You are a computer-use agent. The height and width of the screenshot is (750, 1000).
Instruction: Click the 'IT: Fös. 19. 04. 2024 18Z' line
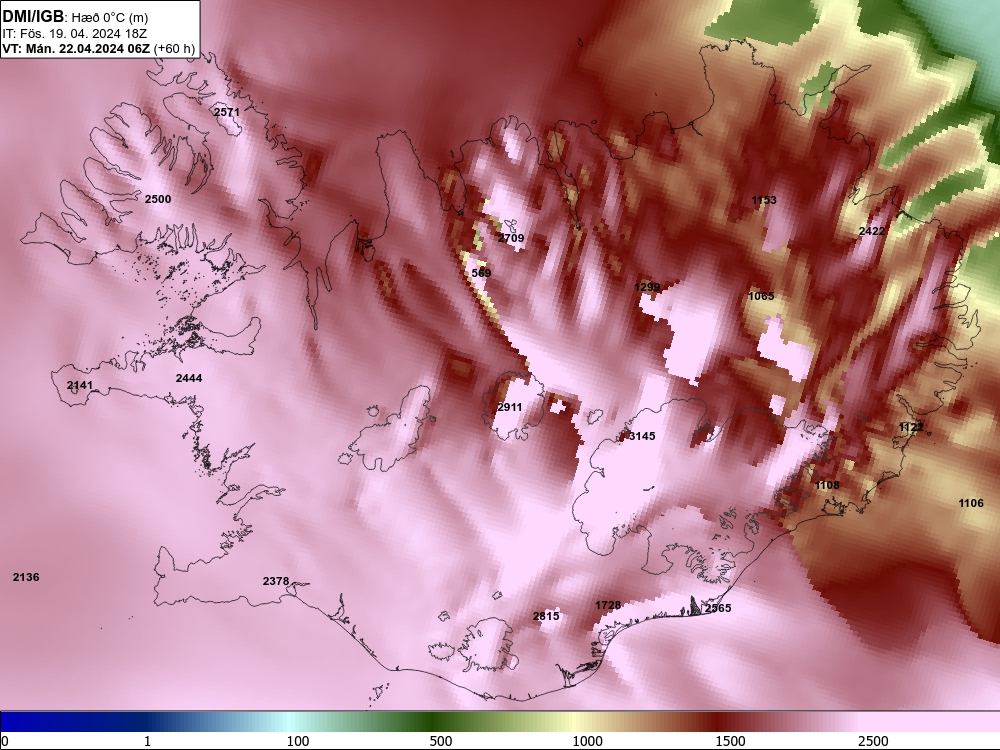pyautogui.click(x=75, y=34)
